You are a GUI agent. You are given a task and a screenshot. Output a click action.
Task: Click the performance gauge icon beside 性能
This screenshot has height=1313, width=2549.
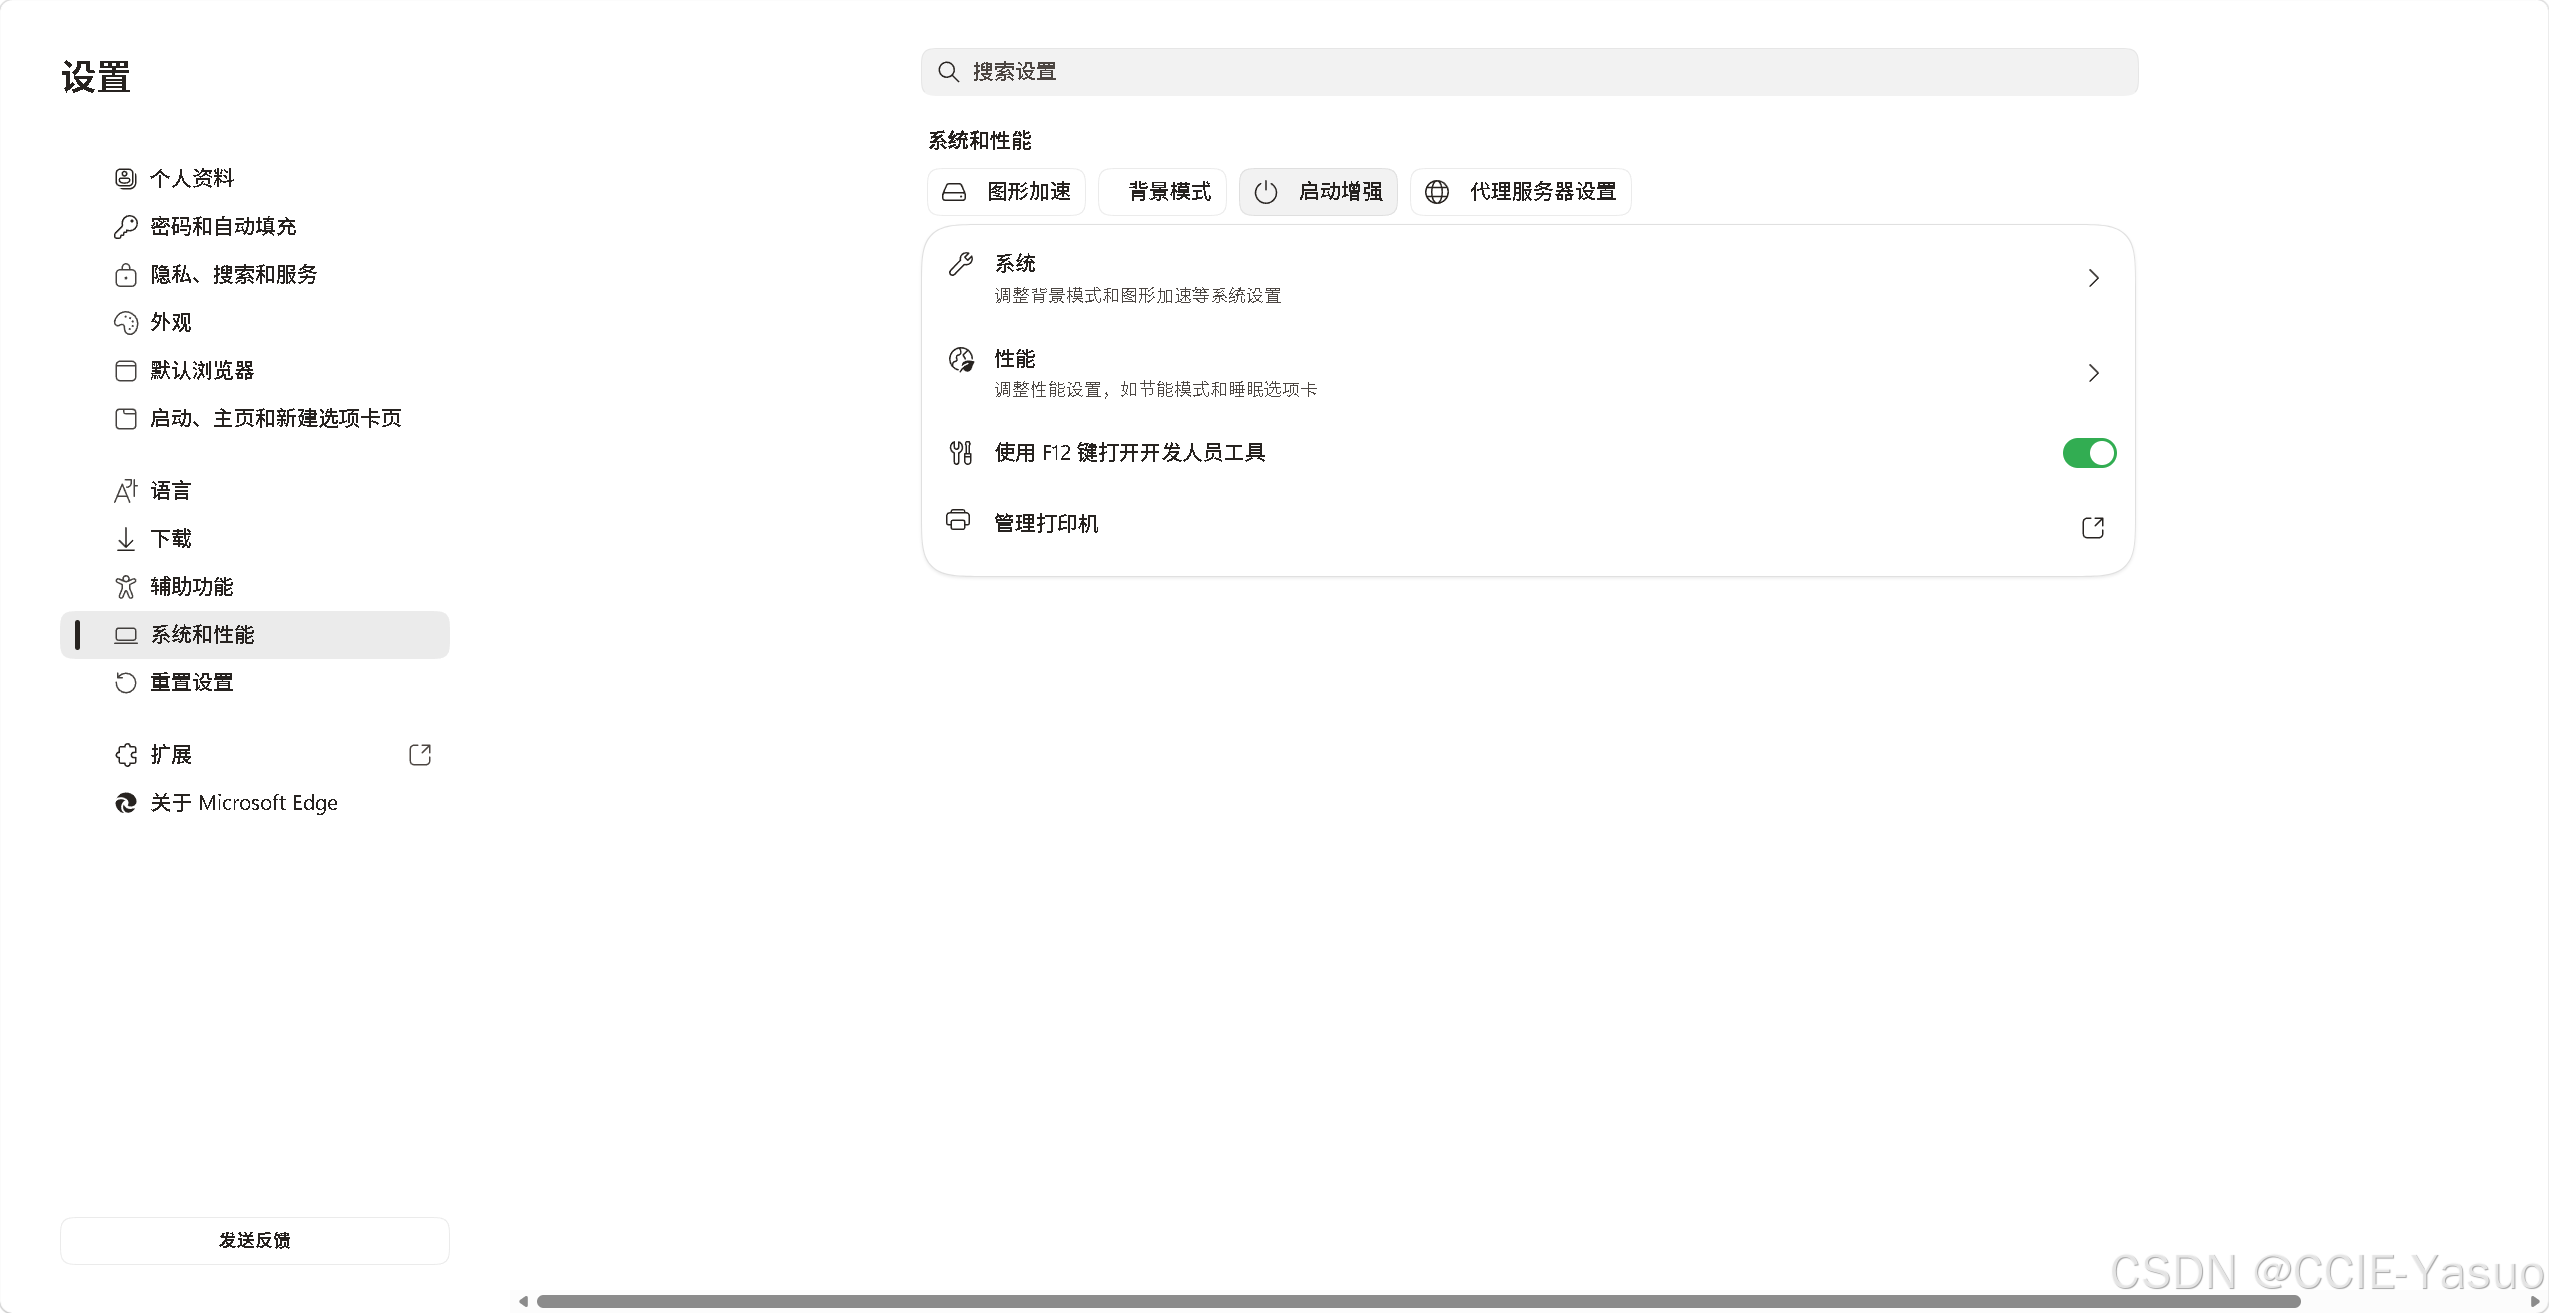(x=961, y=360)
